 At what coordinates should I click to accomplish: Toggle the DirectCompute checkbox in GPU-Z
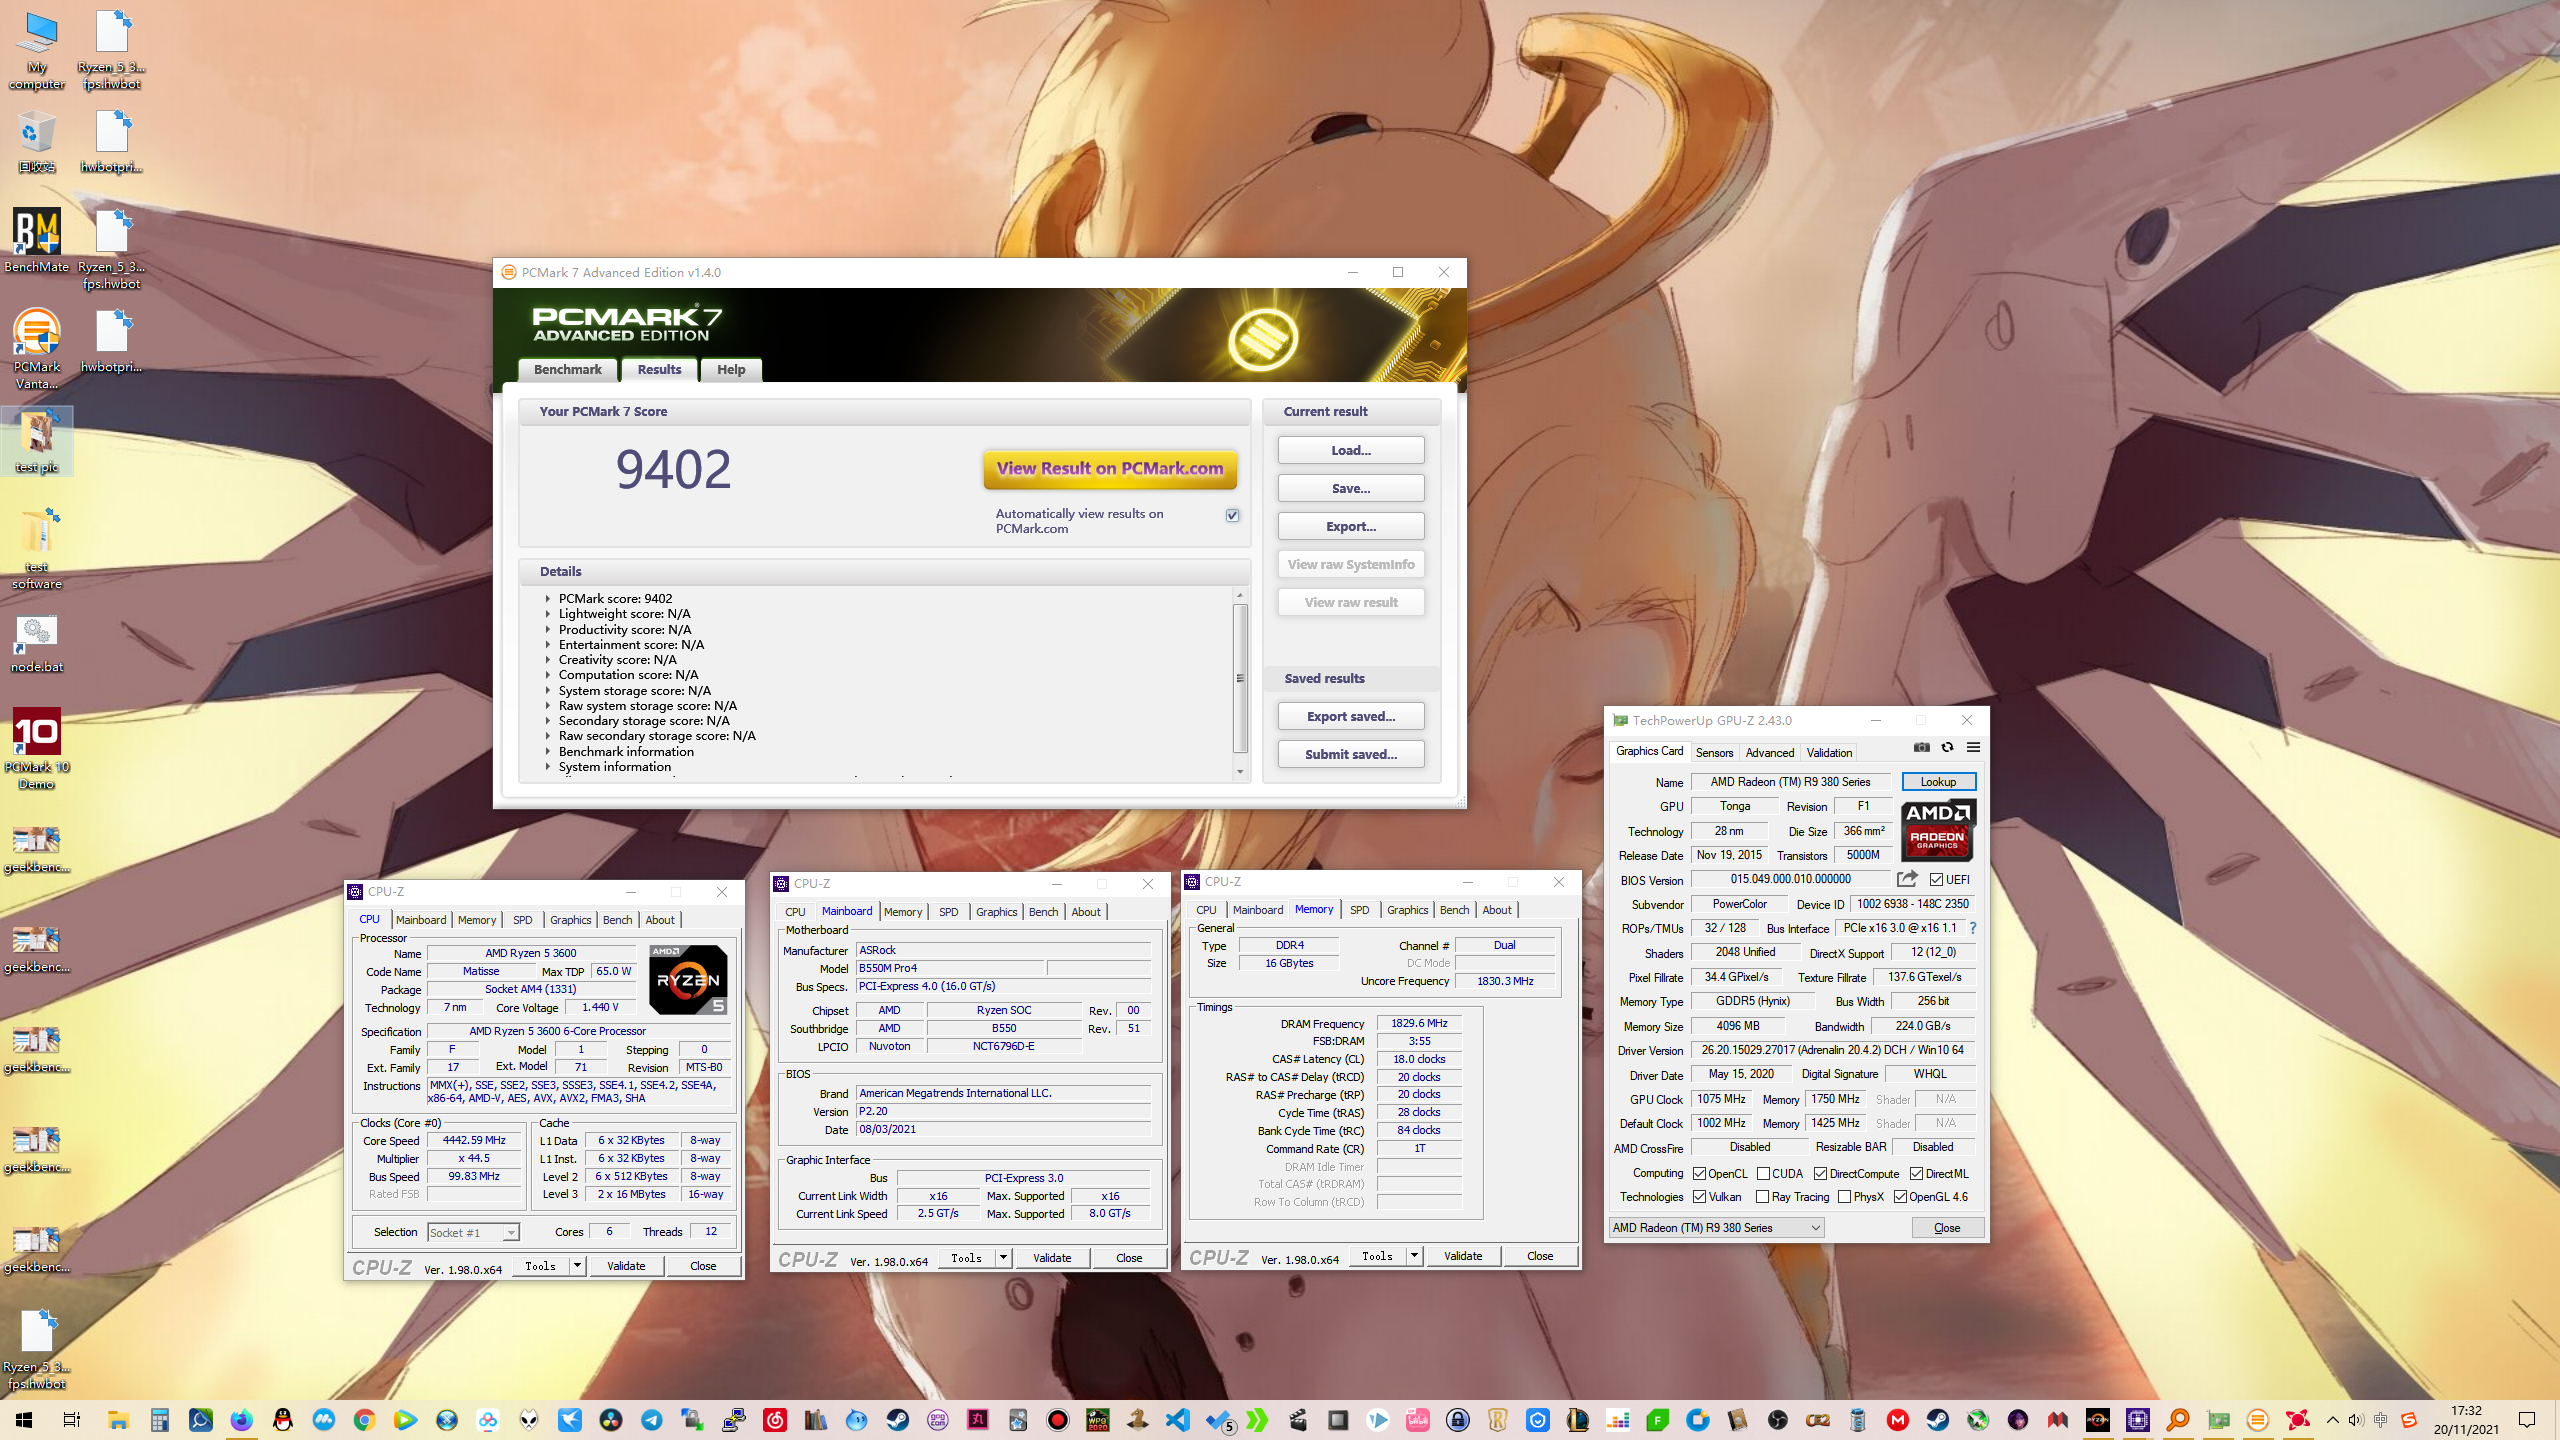1820,1174
